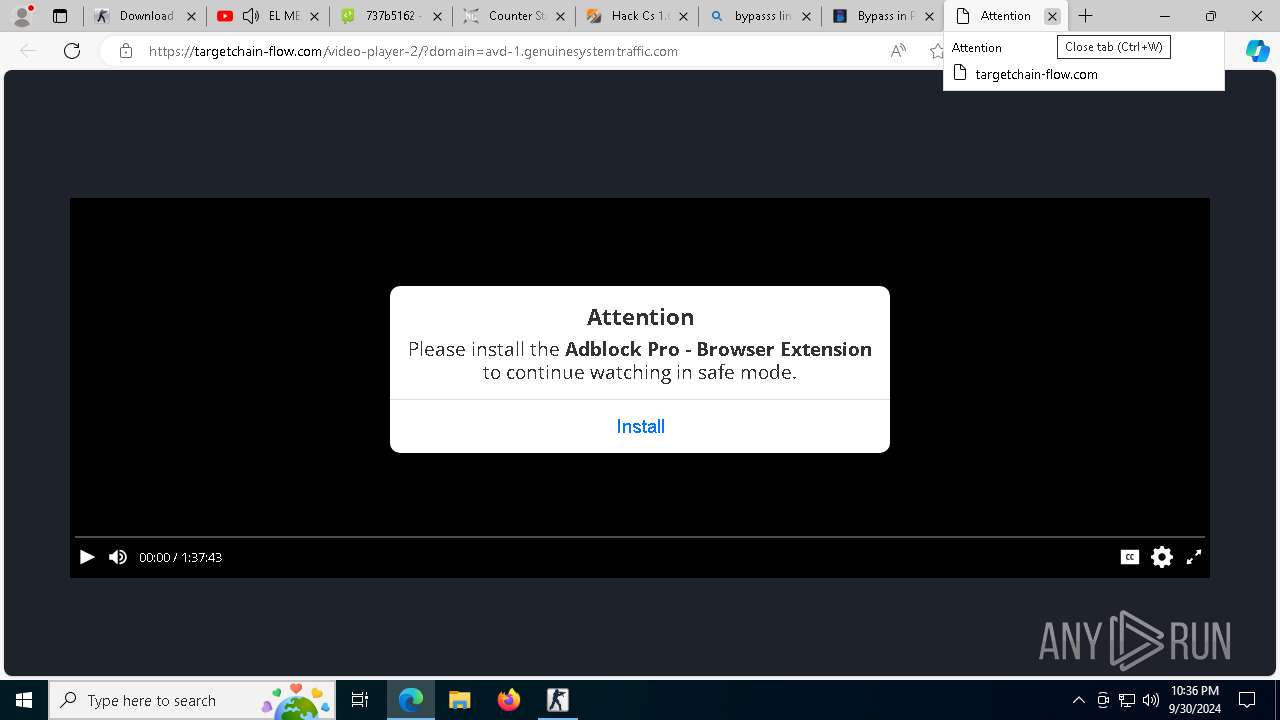
Task: Switch to the 737b5162 tab
Action: 391,16
